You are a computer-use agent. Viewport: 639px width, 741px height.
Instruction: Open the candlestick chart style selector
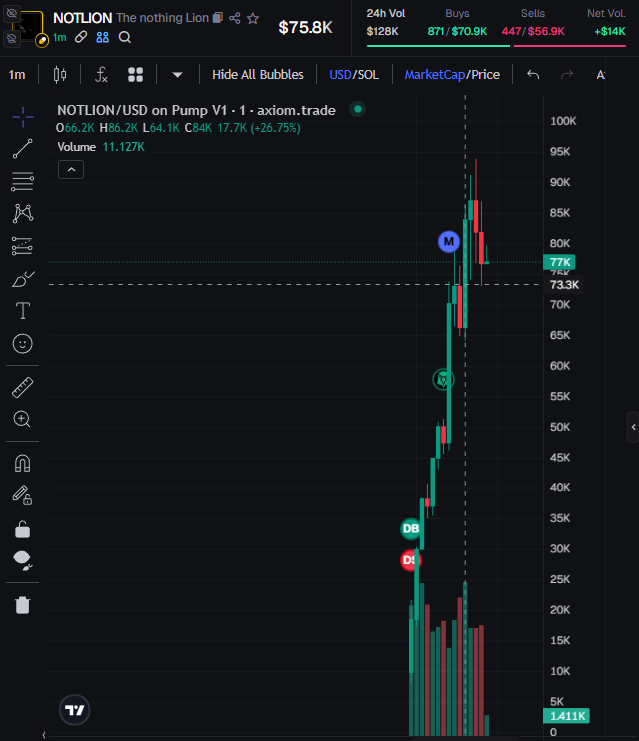[60, 75]
